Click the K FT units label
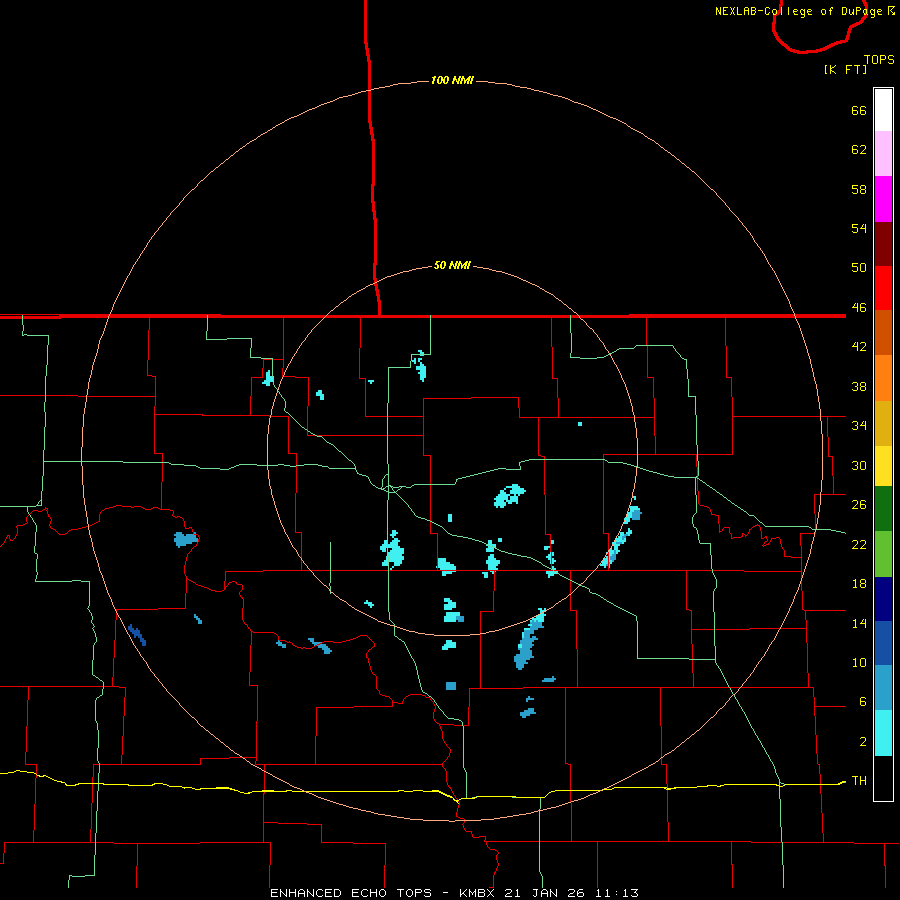The image size is (900, 900). [845, 69]
